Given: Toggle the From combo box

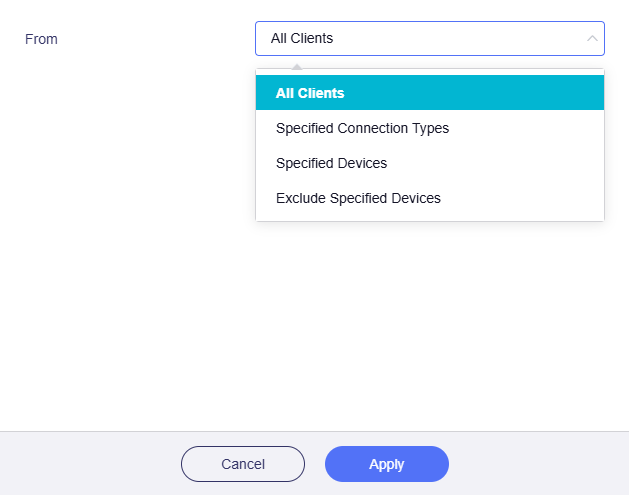Looking at the screenshot, I should (429, 39).
